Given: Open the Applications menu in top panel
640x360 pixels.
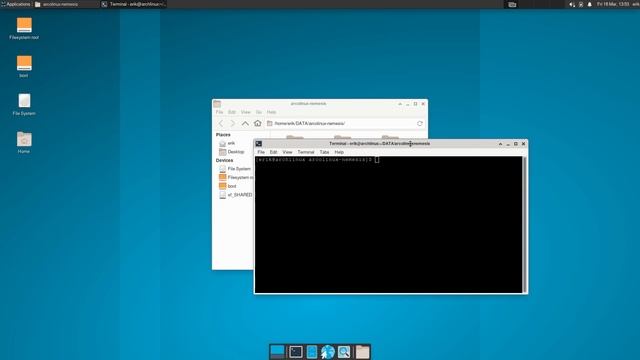Looking at the screenshot, I should (16, 4).
